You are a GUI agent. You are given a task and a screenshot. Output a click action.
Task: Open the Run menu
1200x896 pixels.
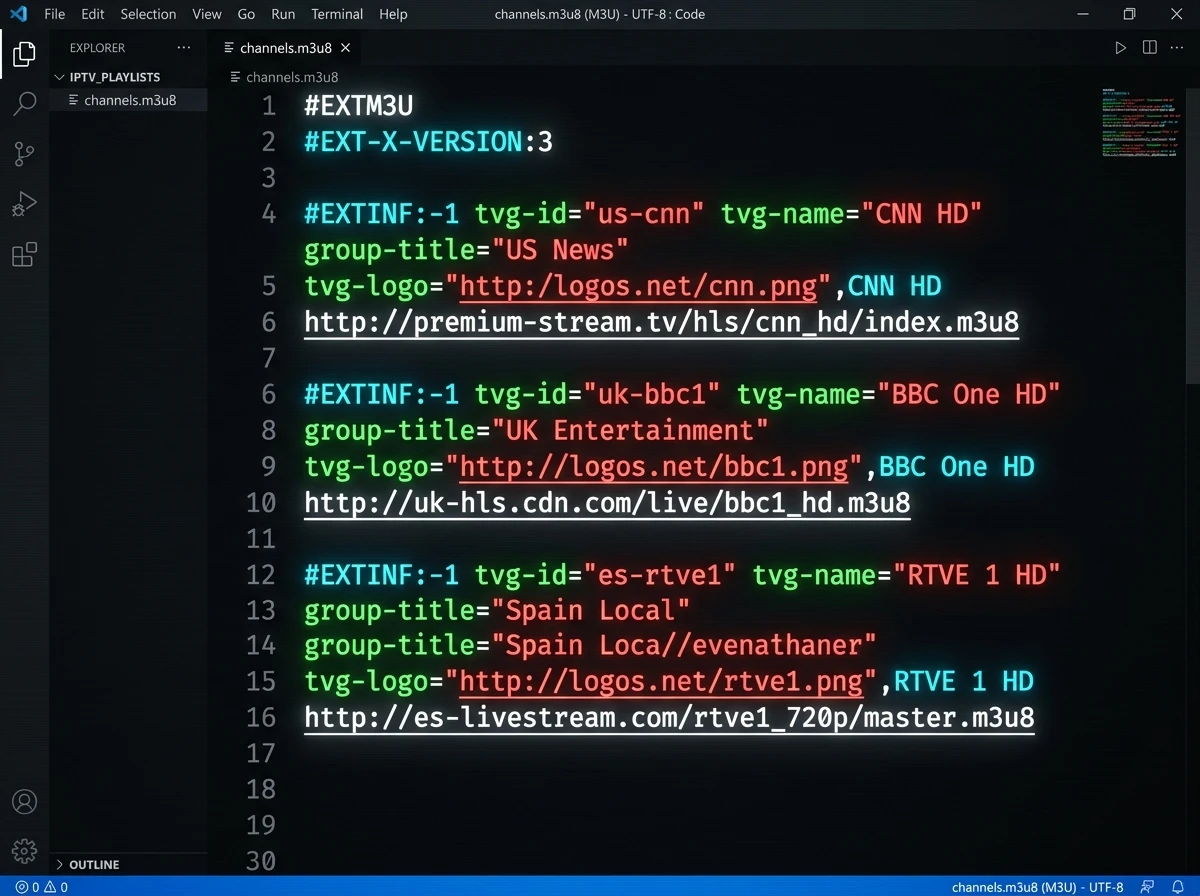[x=283, y=14]
